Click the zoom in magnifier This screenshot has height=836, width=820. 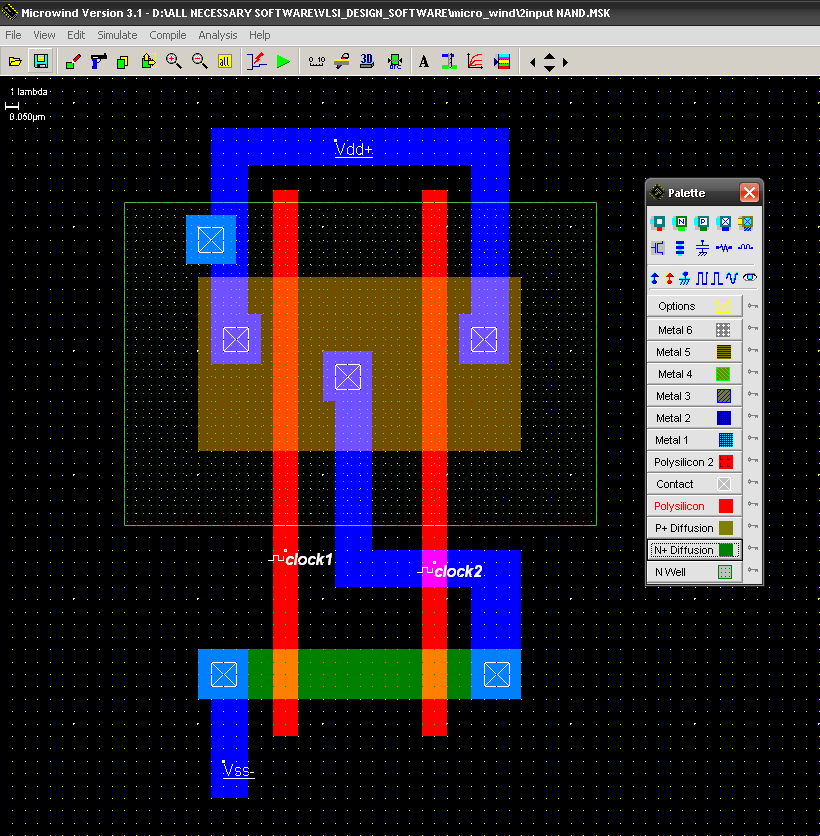click(x=174, y=62)
